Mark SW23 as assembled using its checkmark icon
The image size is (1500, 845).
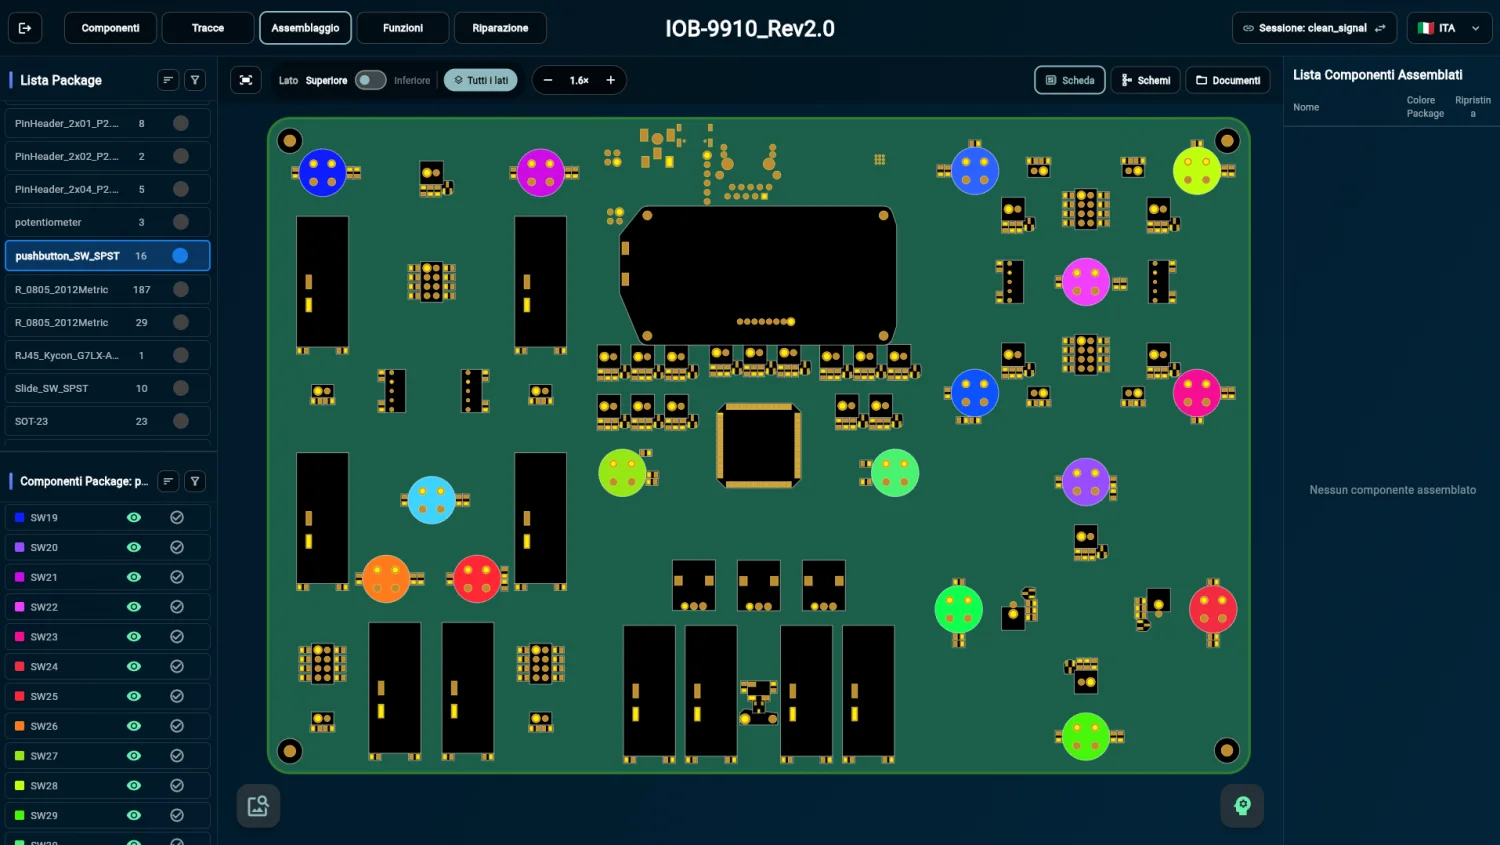[x=177, y=636]
